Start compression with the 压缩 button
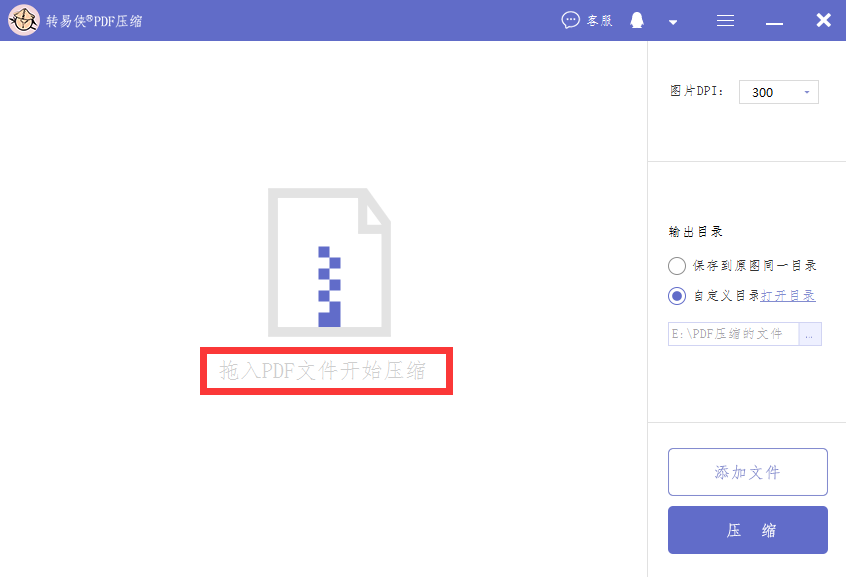846x577 pixels. click(x=748, y=530)
